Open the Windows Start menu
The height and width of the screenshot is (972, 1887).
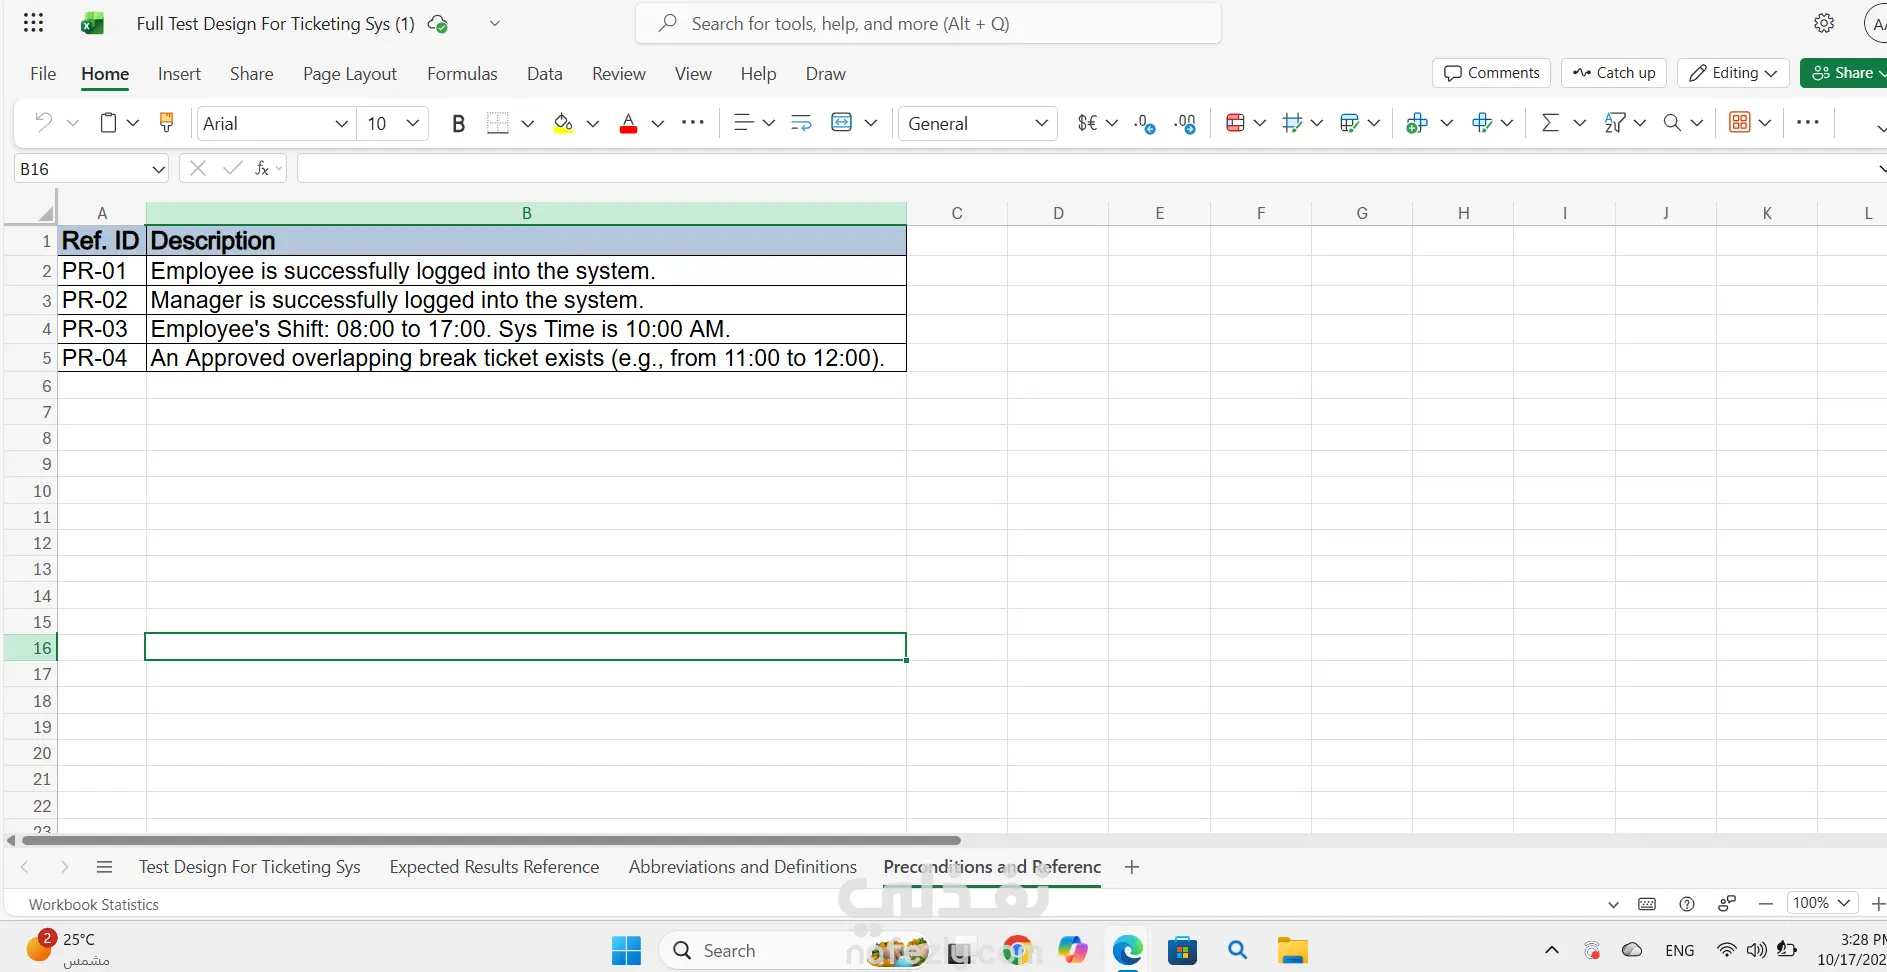tap(626, 950)
